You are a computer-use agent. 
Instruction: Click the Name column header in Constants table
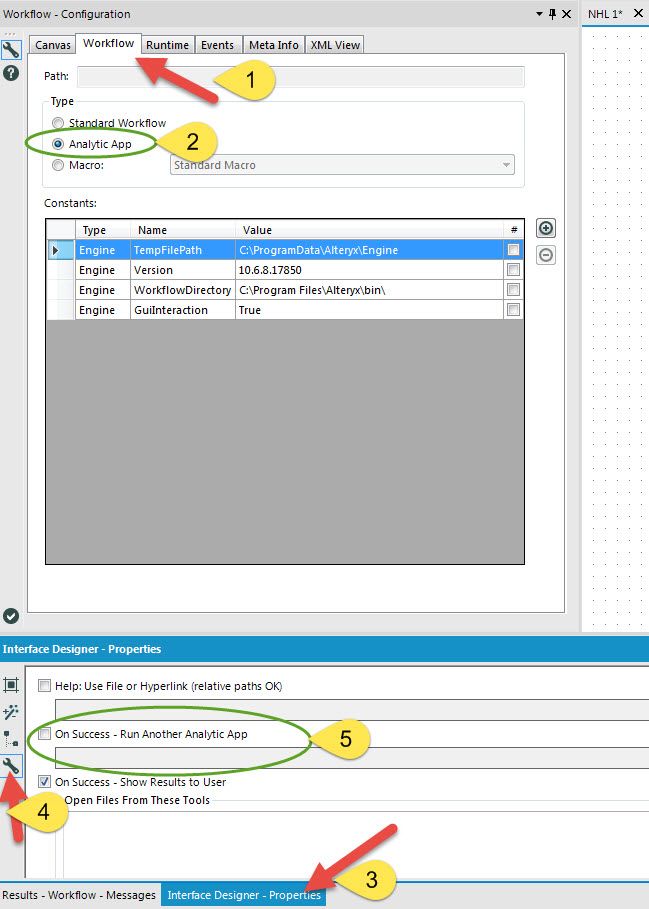(183, 230)
